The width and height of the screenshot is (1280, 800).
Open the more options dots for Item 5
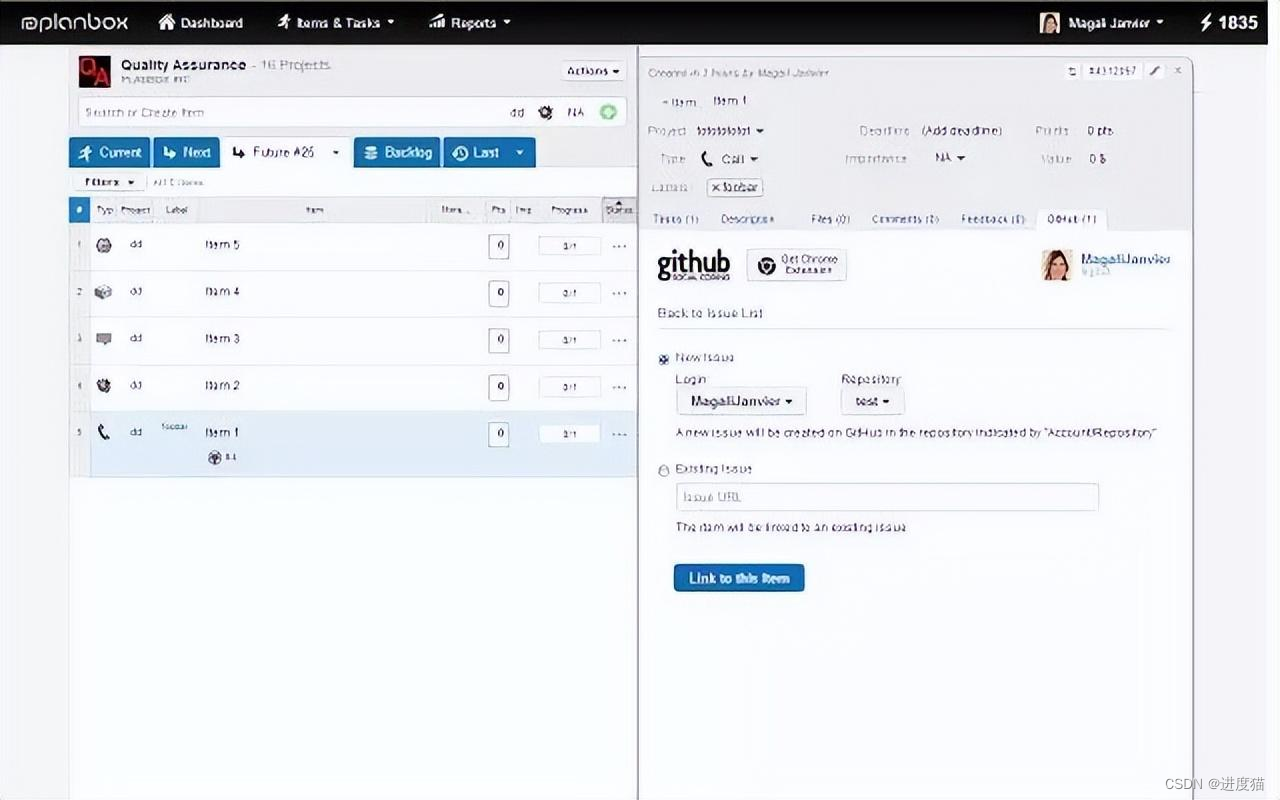point(620,246)
